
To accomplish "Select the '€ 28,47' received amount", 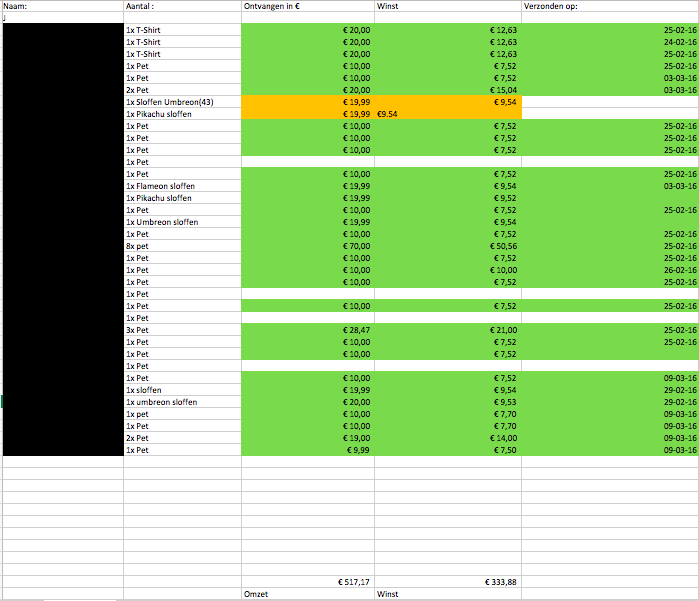I will coord(308,330).
